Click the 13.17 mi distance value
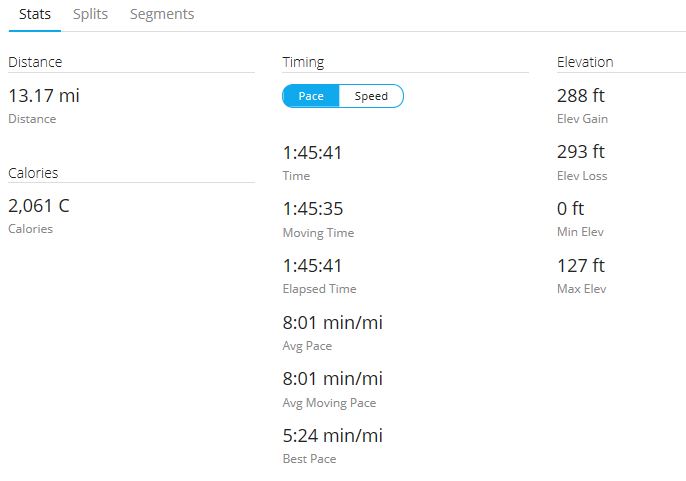 [44, 95]
